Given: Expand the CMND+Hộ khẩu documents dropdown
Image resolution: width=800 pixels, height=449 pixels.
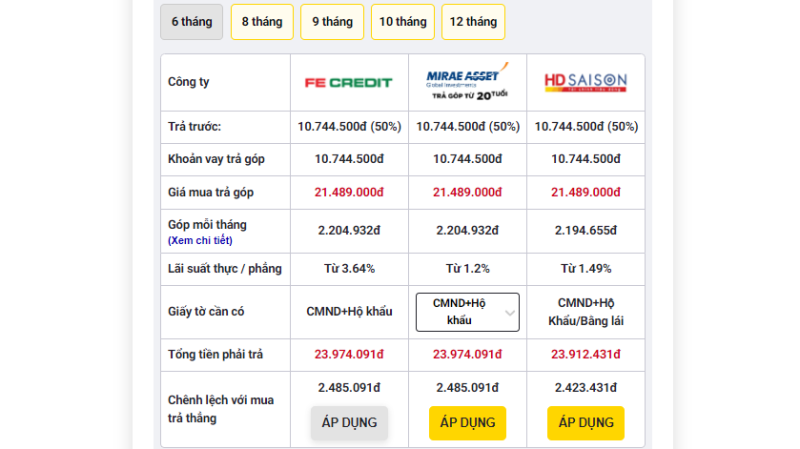Looking at the screenshot, I should pos(467,312).
